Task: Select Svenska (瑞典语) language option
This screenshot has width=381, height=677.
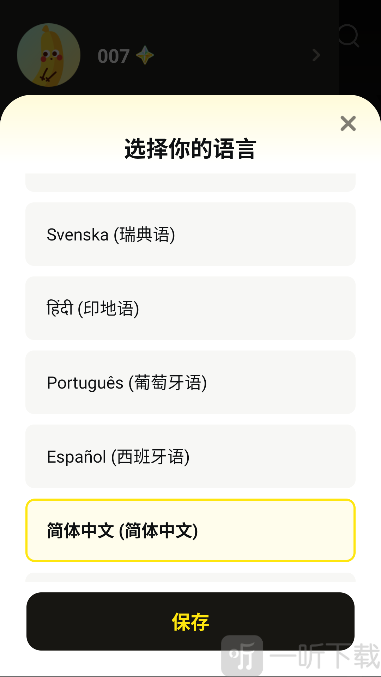Action: 190,234
